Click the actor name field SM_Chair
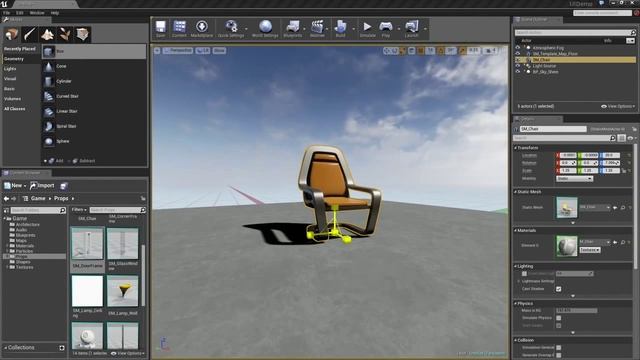Image resolution: width=640 pixels, height=360 pixels. coord(553,129)
